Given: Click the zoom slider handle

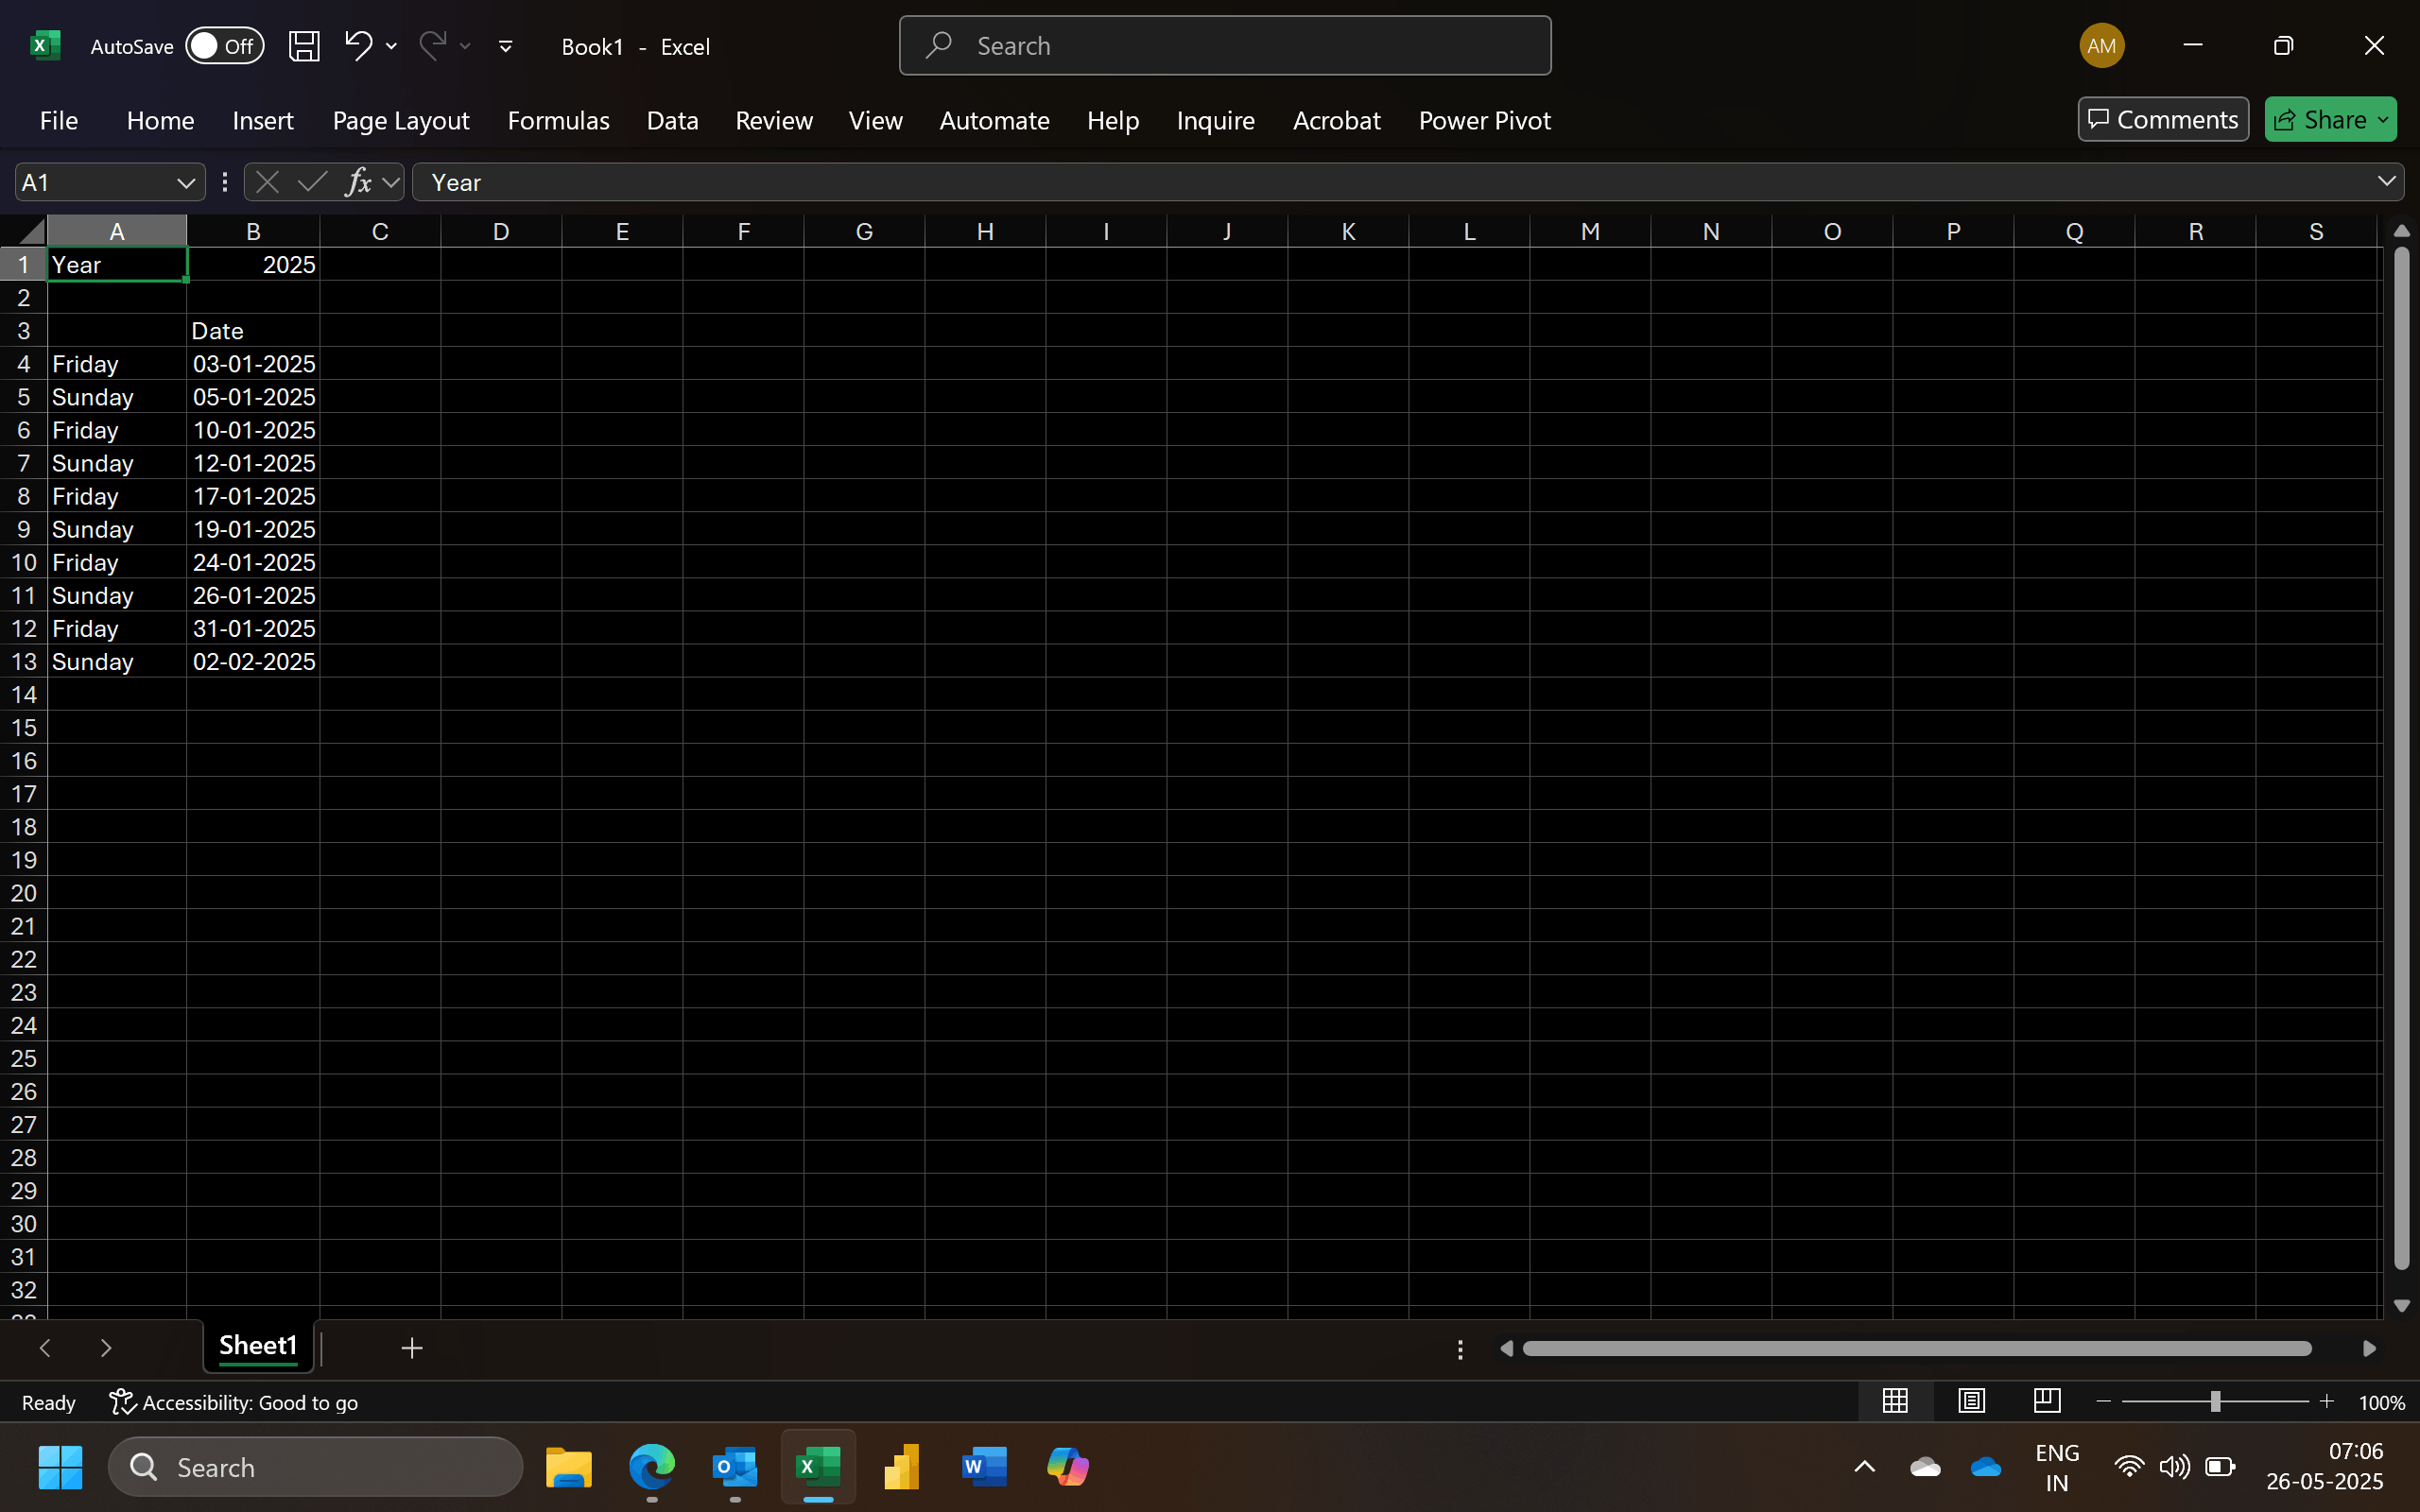Looking at the screenshot, I should (x=2215, y=1402).
